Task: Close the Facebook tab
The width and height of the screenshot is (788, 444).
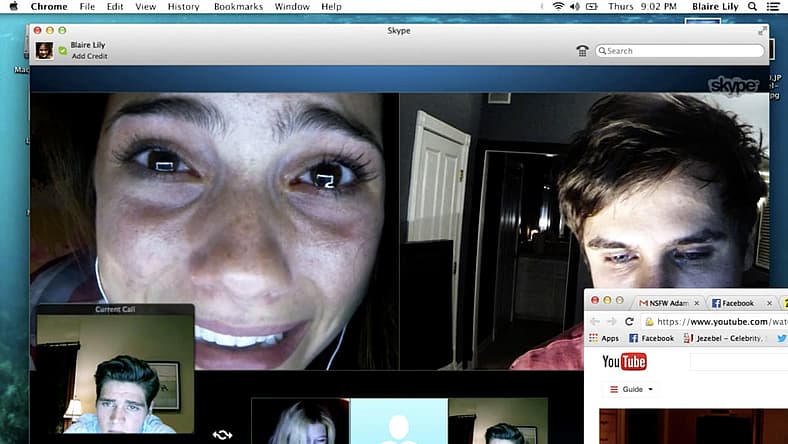Action: point(769,303)
